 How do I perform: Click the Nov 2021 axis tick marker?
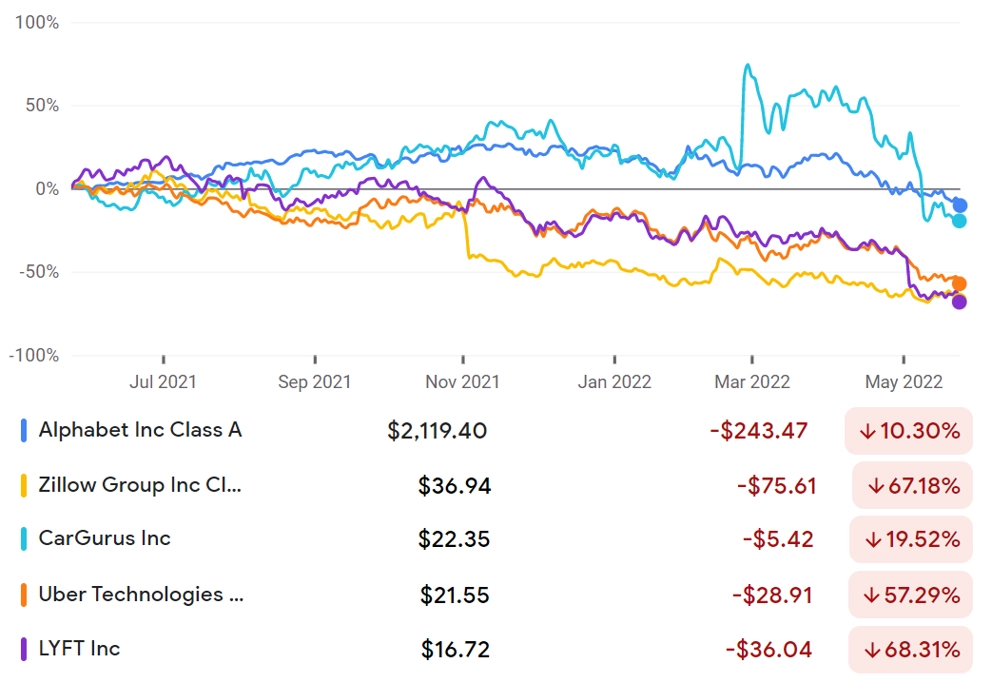(x=463, y=359)
